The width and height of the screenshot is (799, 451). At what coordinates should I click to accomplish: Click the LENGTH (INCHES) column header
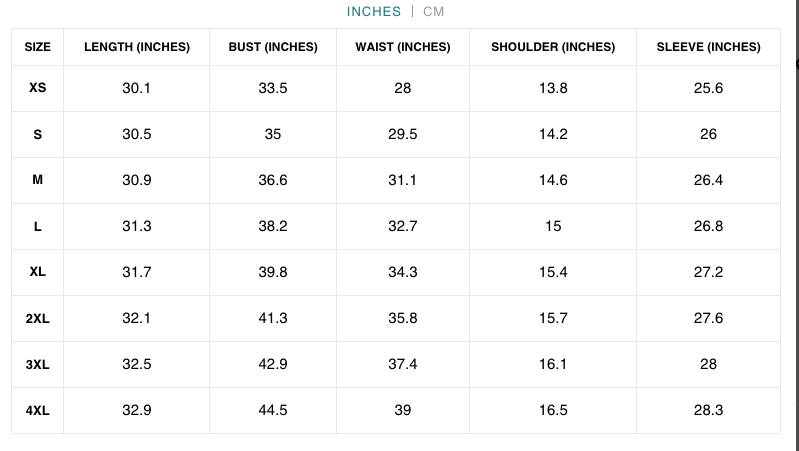click(136, 47)
